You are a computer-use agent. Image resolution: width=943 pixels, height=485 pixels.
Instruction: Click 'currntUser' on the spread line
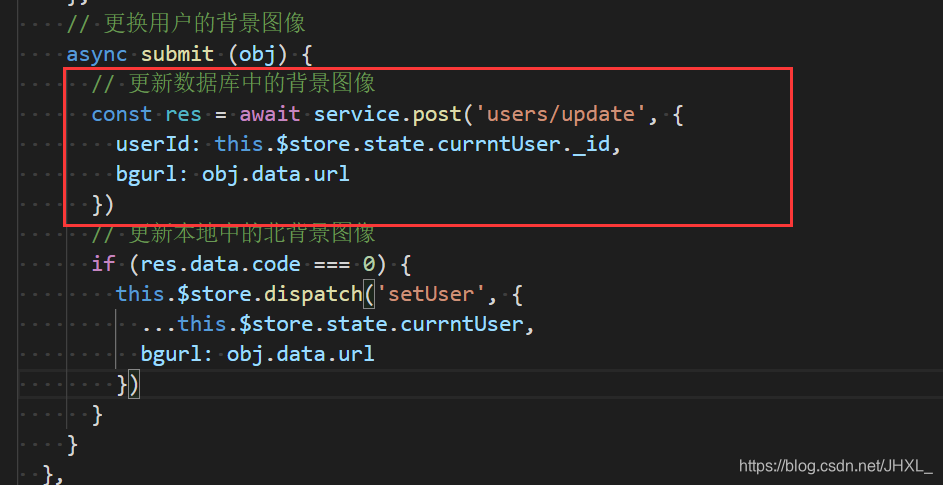[462, 324]
